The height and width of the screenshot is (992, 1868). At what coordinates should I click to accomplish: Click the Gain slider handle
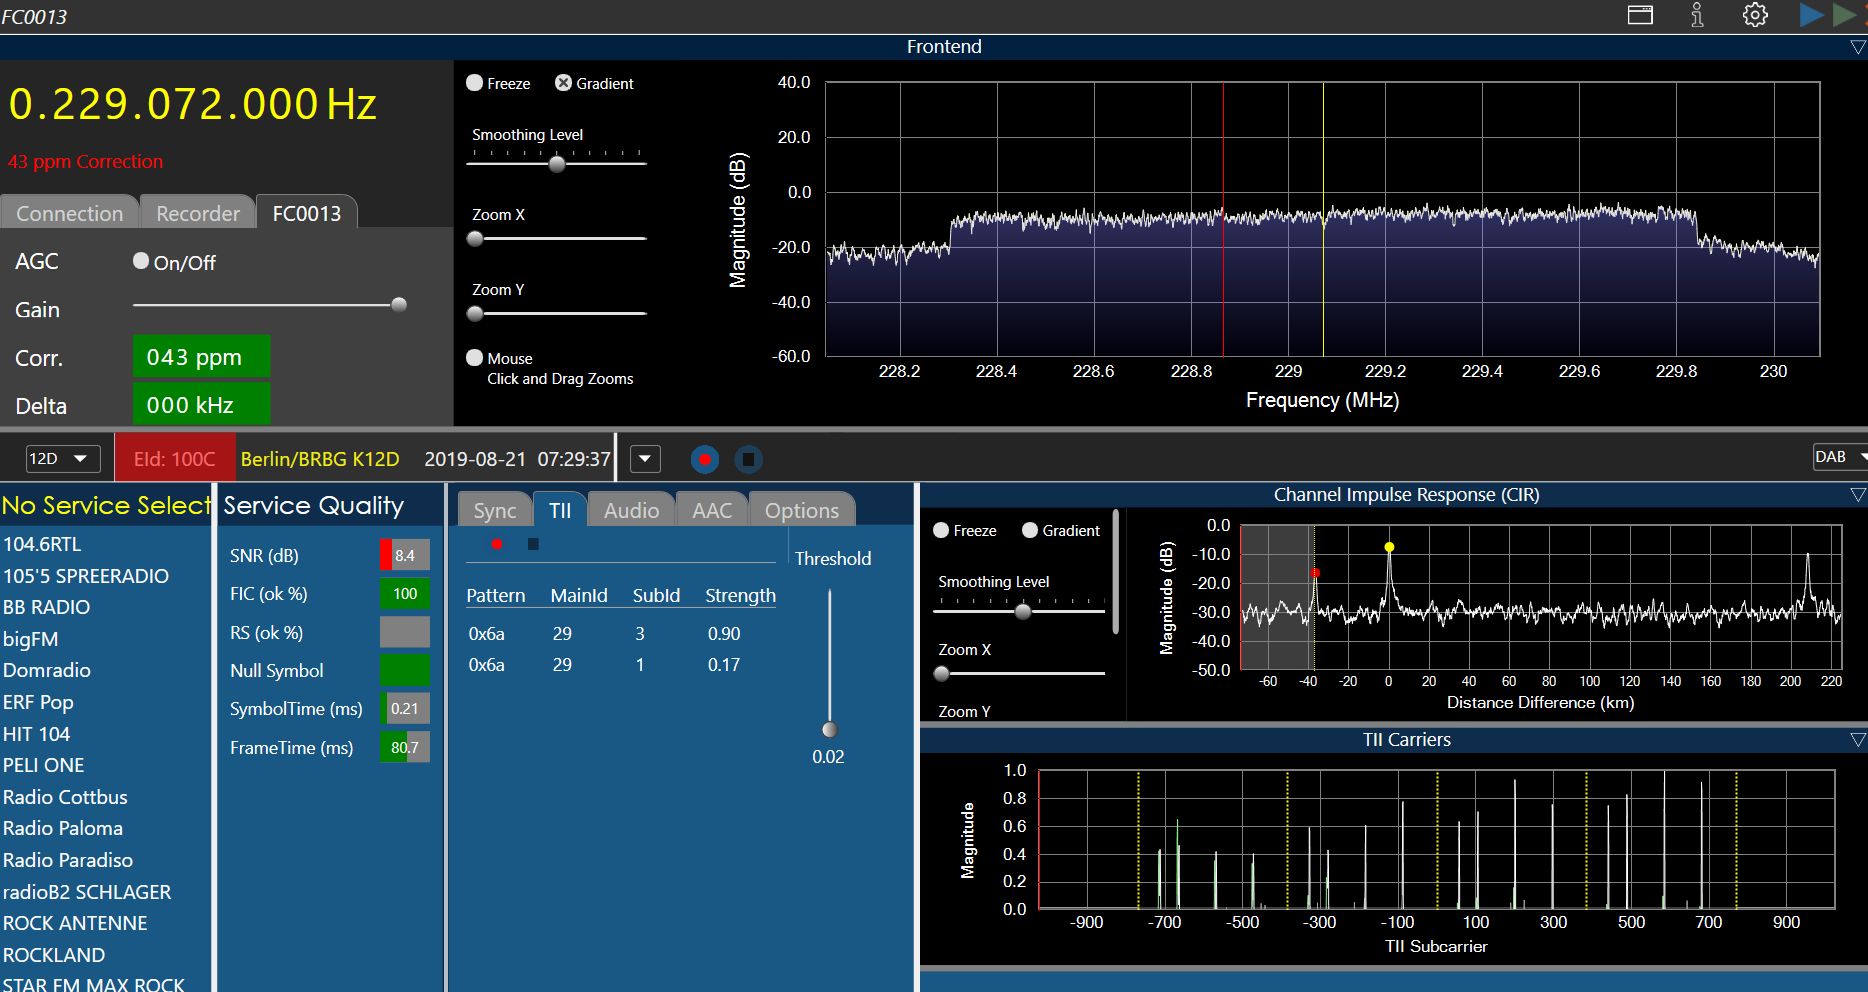pos(399,305)
